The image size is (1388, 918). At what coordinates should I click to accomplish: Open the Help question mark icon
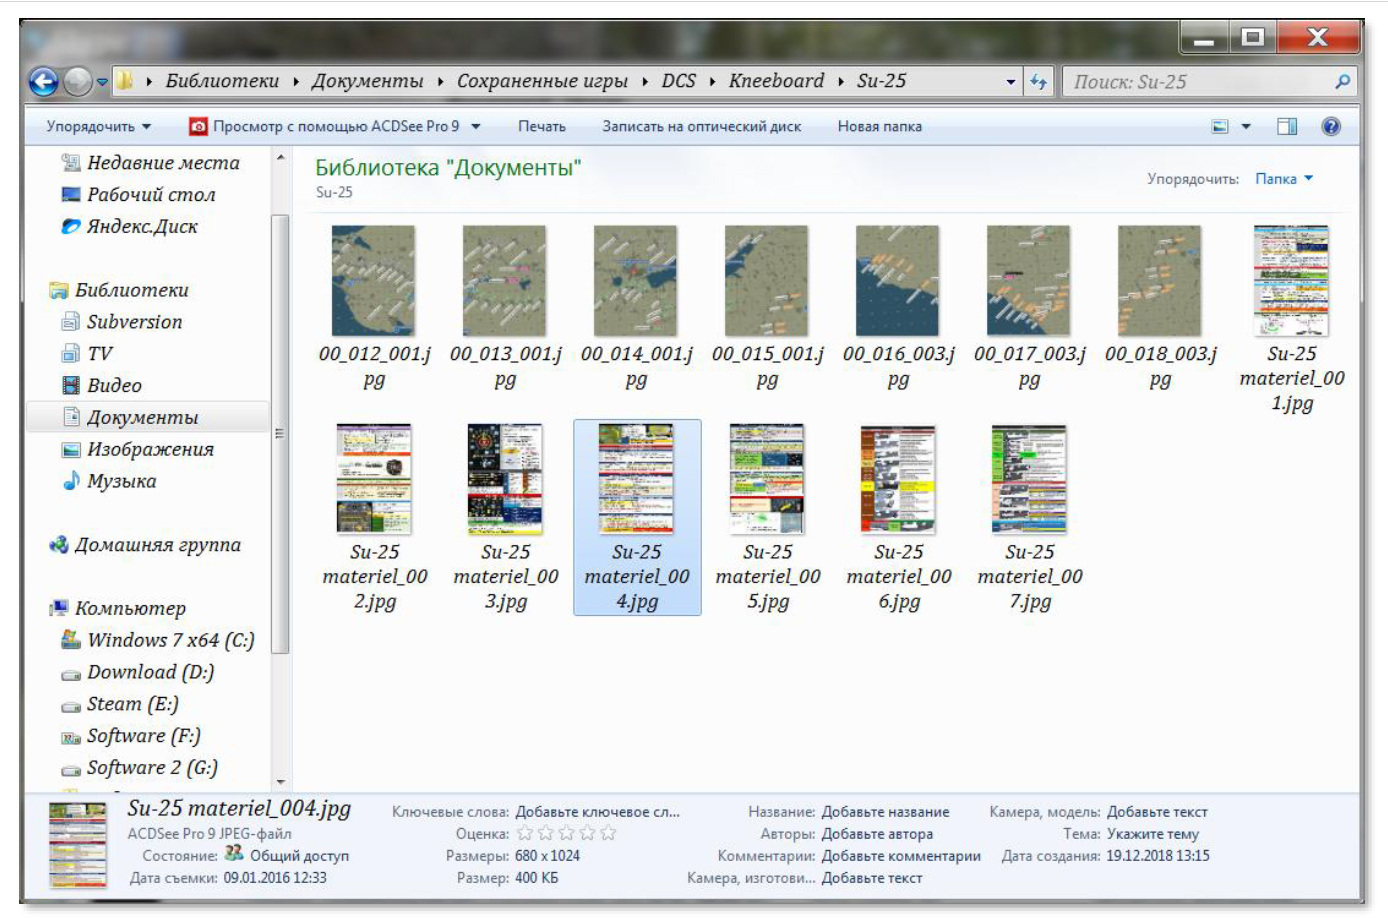tap(1330, 126)
